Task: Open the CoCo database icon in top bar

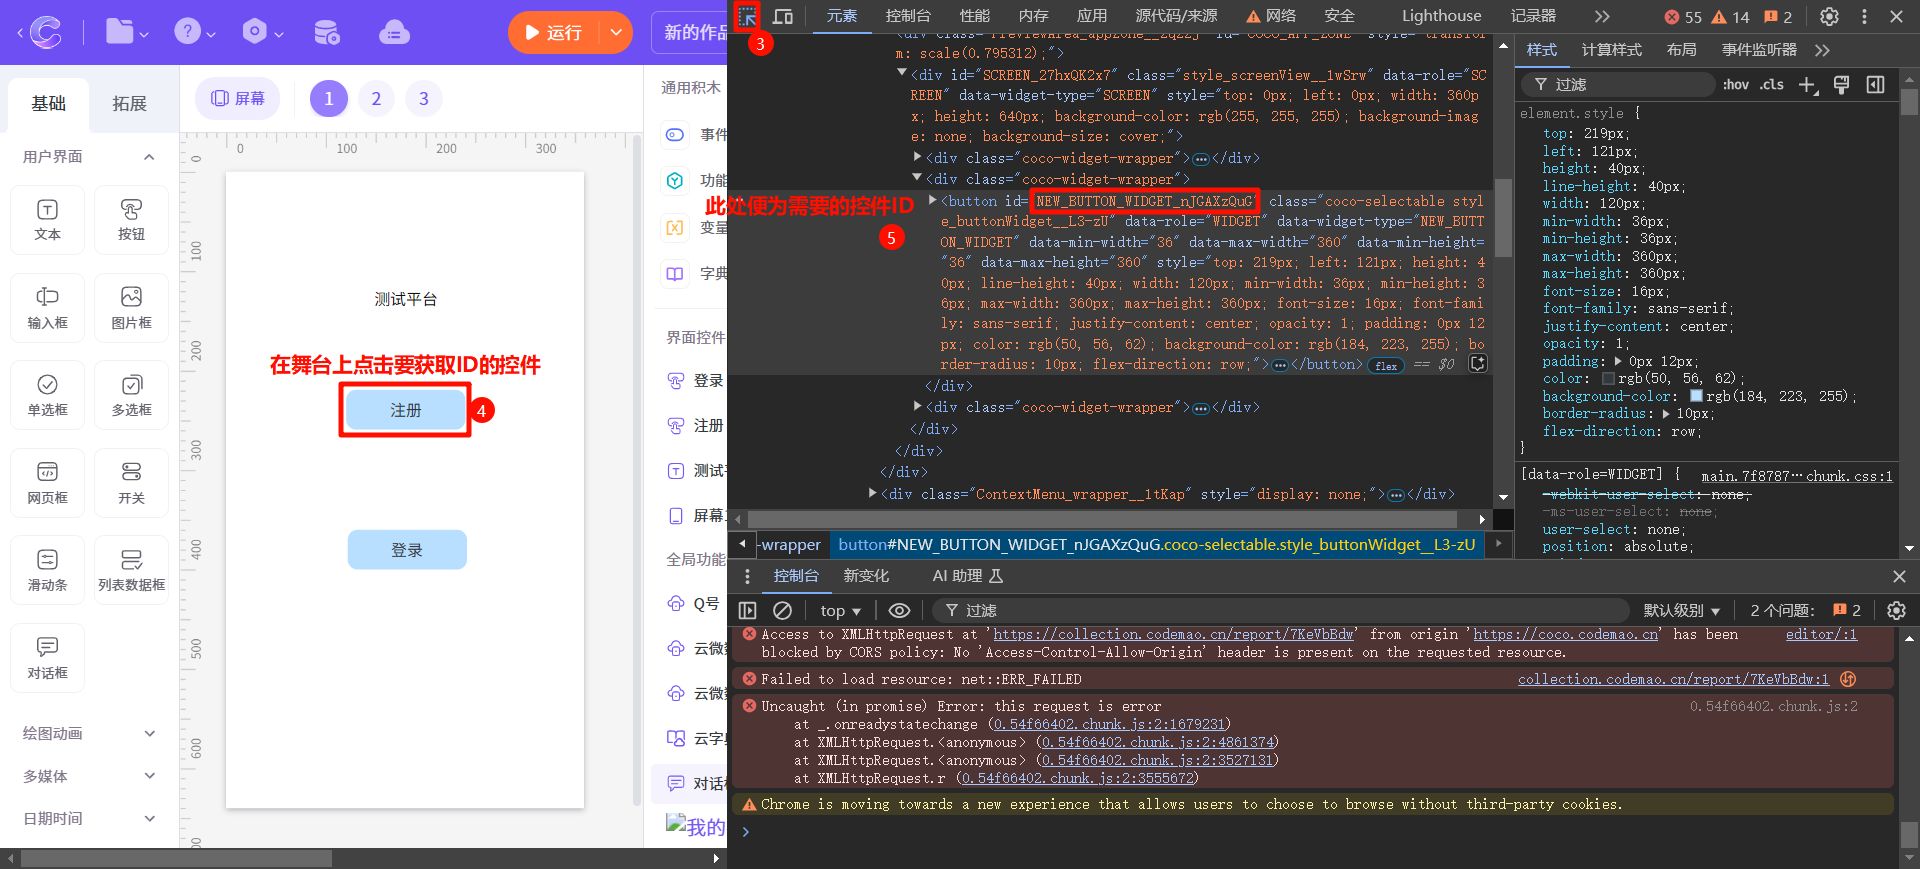Action: [x=326, y=32]
